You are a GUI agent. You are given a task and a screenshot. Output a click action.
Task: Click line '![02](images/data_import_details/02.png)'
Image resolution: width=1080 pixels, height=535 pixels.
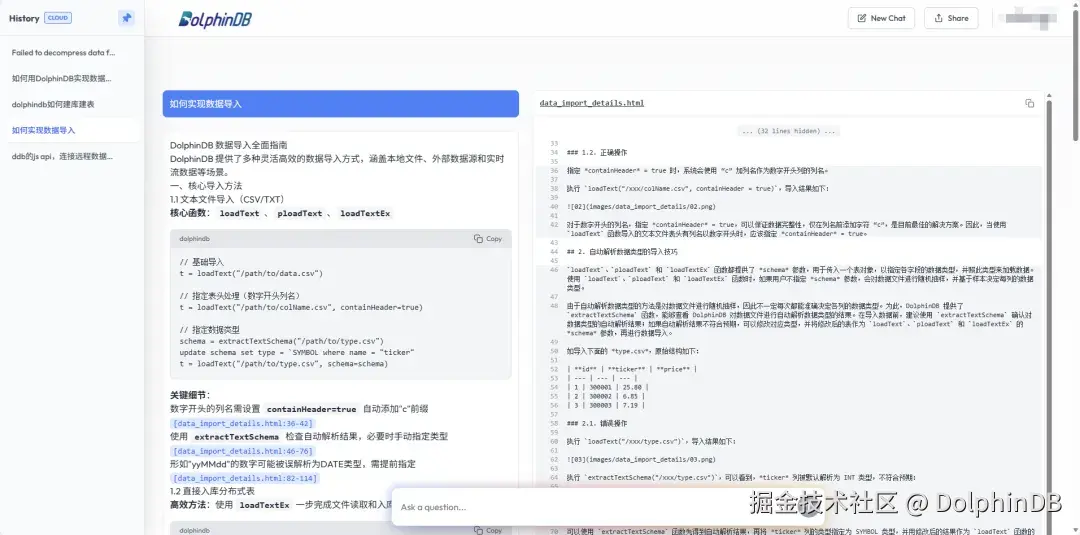point(641,206)
